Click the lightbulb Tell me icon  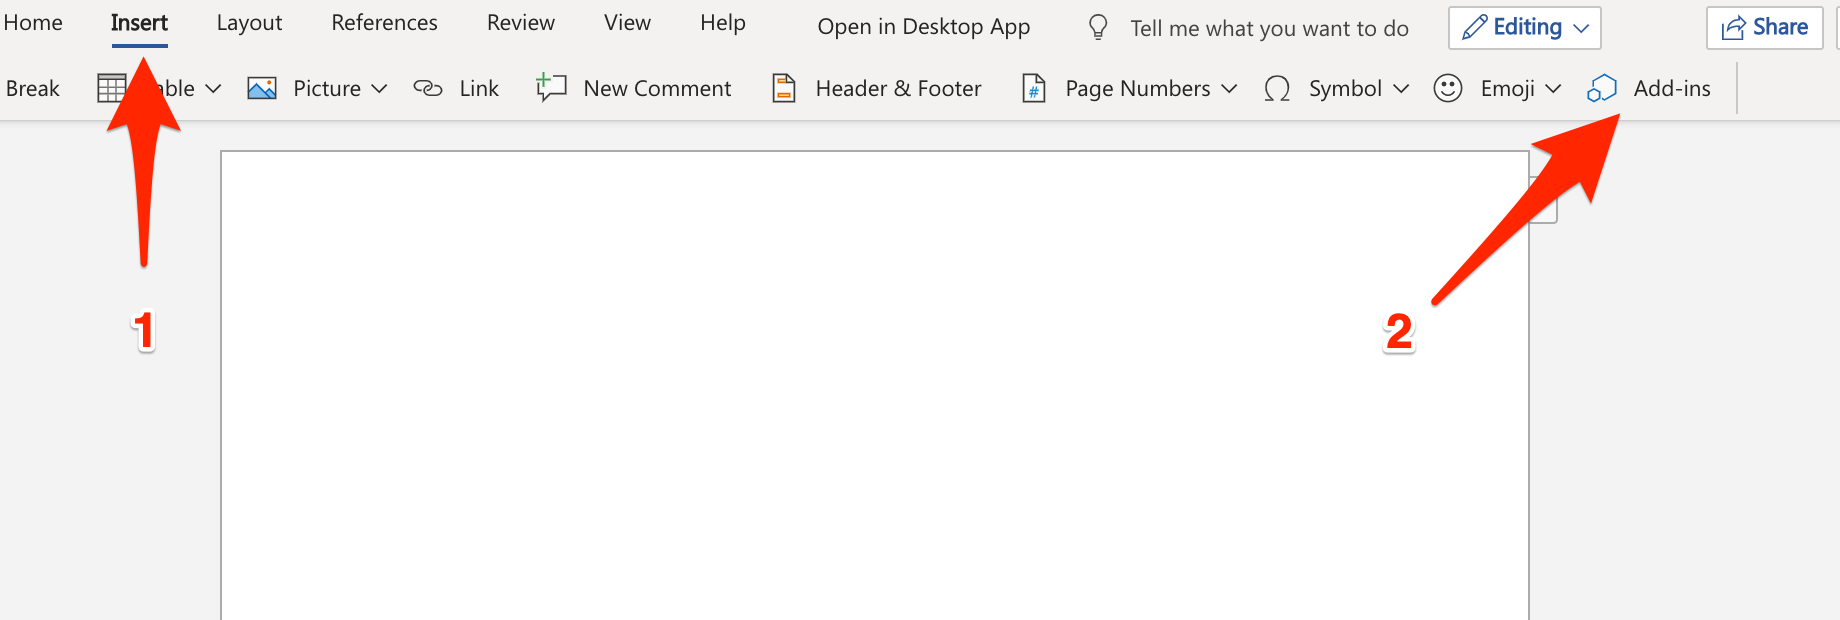point(1098,28)
